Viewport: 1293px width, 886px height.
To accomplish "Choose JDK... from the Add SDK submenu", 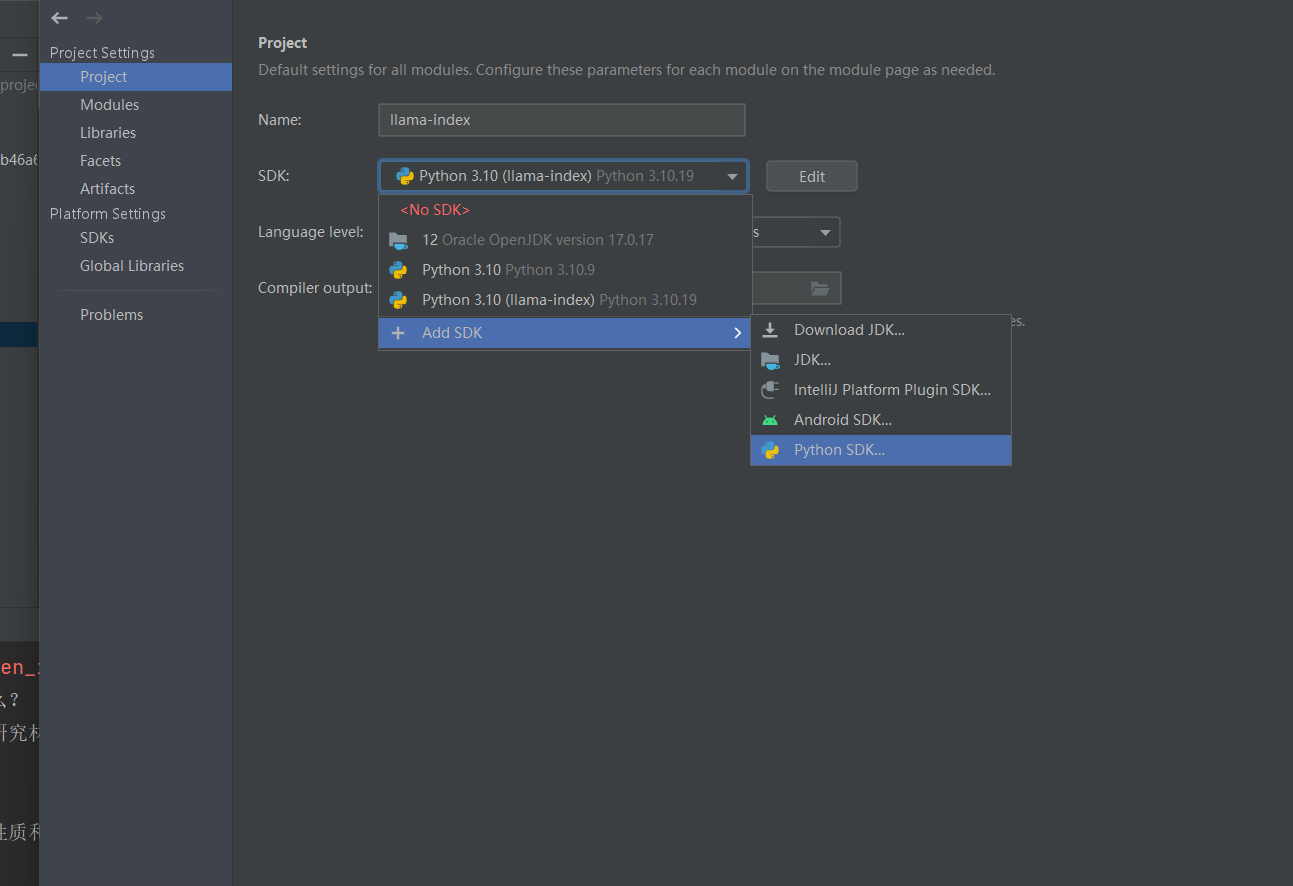I will tap(881, 360).
